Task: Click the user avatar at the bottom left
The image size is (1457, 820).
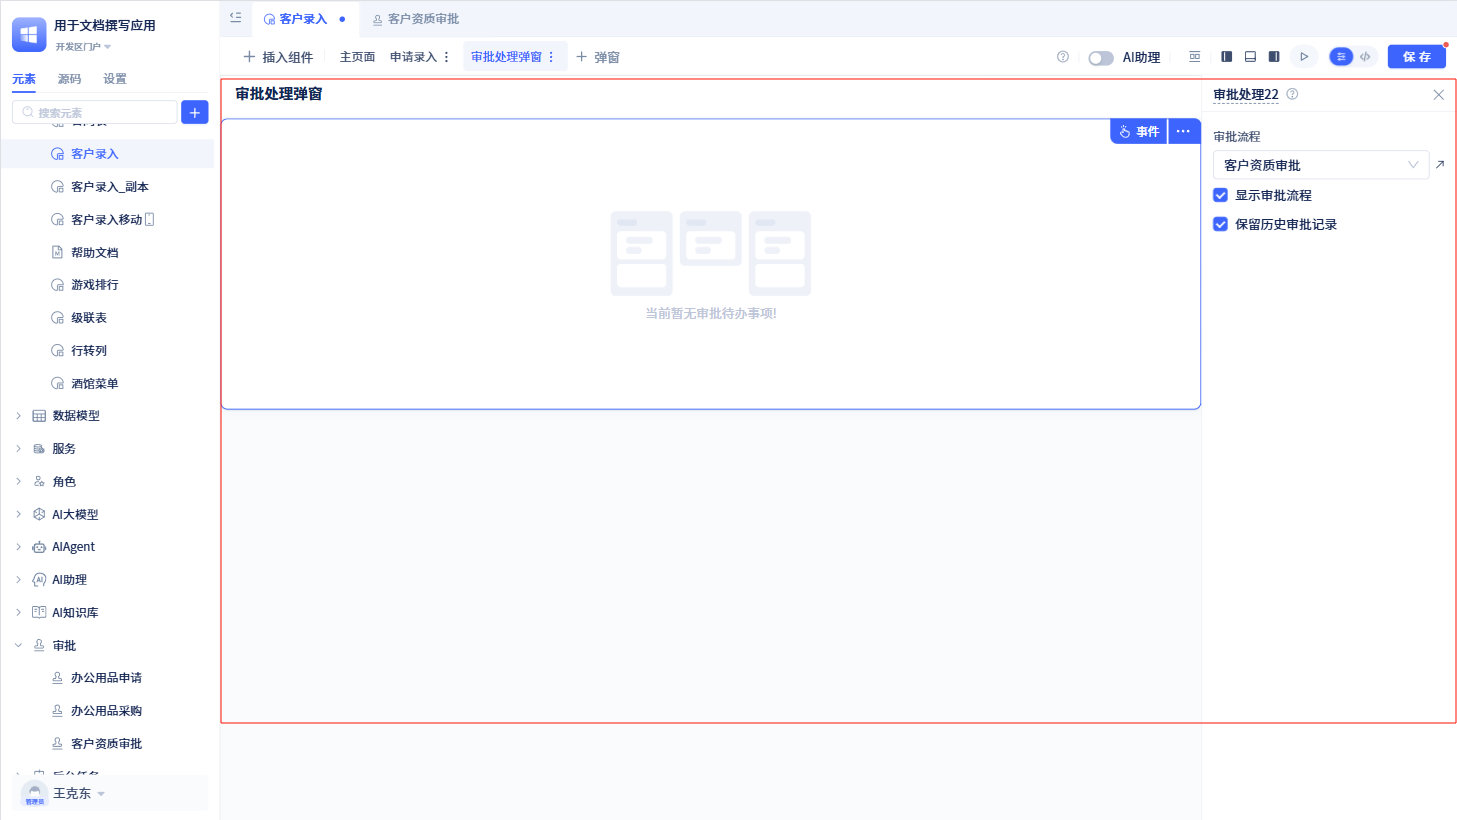Action: (35, 794)
